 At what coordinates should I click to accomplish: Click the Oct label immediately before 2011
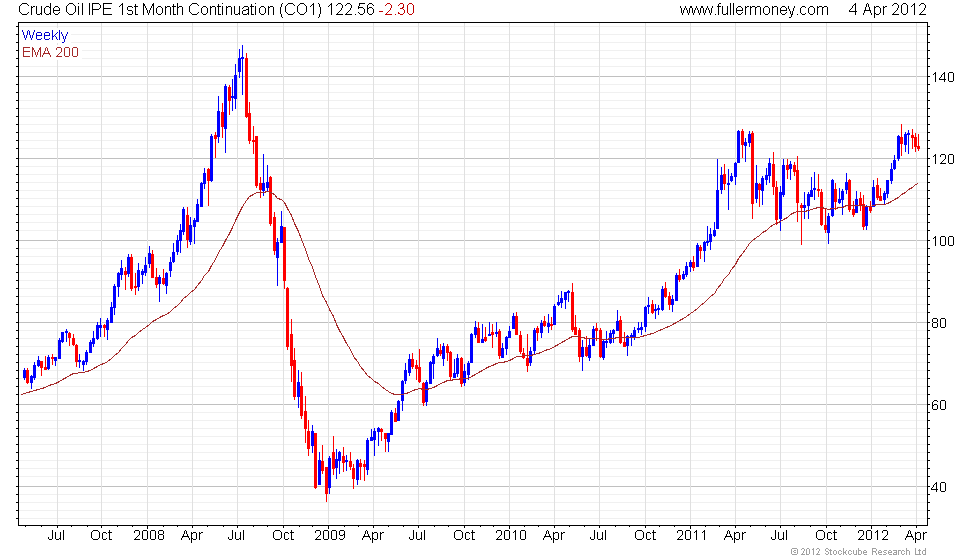click(x=645, y=536)
